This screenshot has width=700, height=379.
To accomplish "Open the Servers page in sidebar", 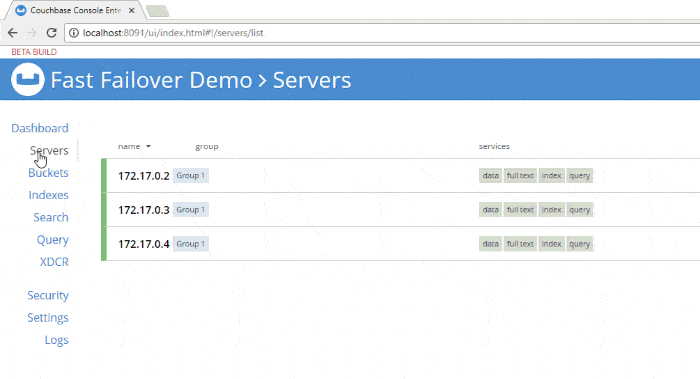I will (x=49, y=150).
